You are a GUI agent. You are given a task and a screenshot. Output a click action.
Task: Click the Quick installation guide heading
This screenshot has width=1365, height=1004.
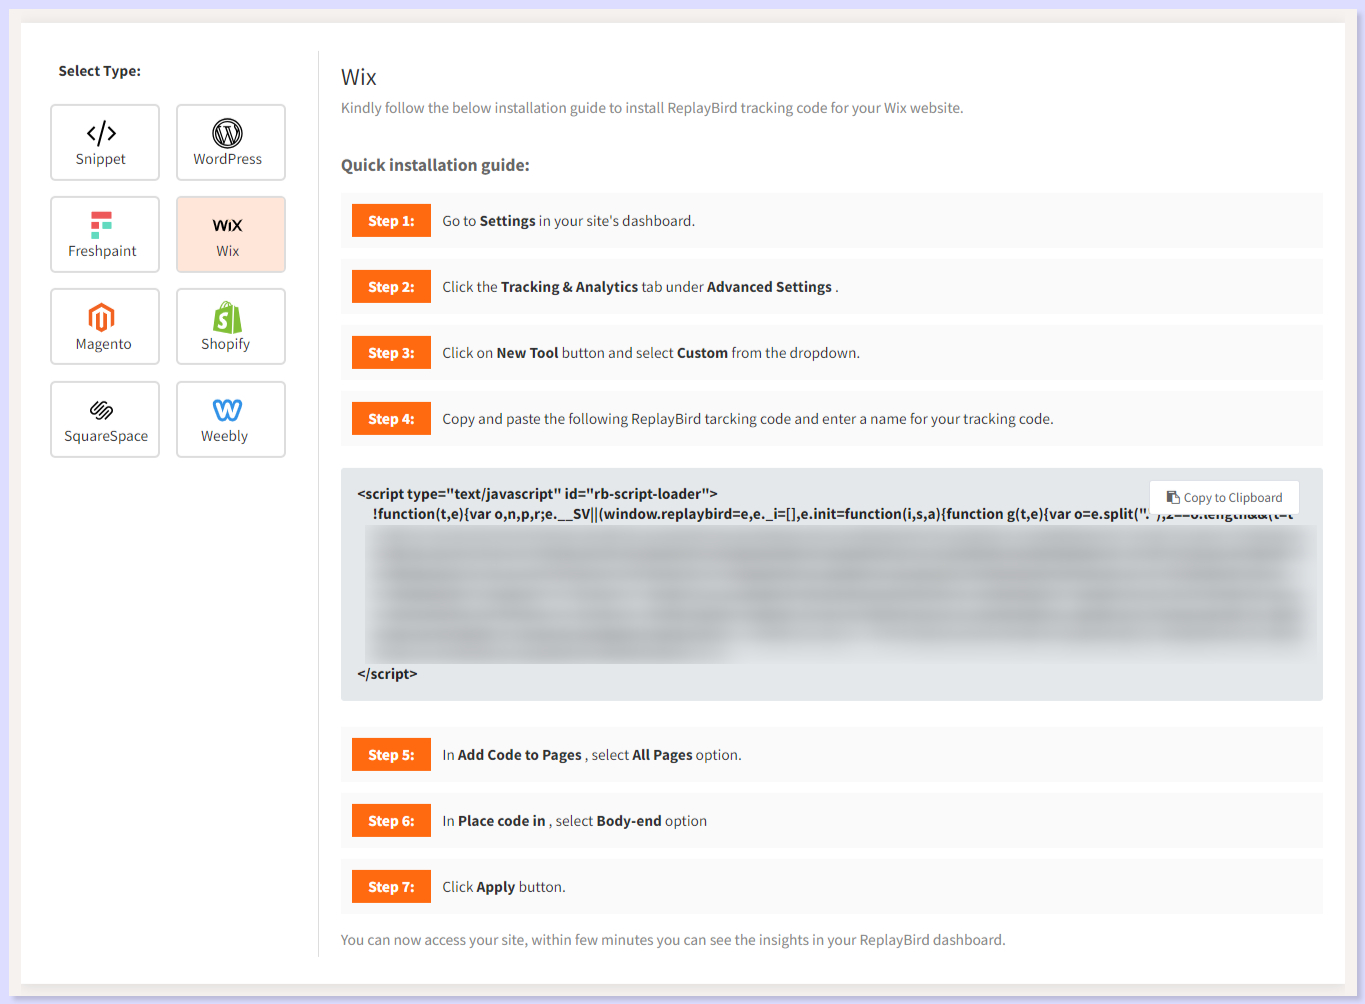(x=435, y=165)
